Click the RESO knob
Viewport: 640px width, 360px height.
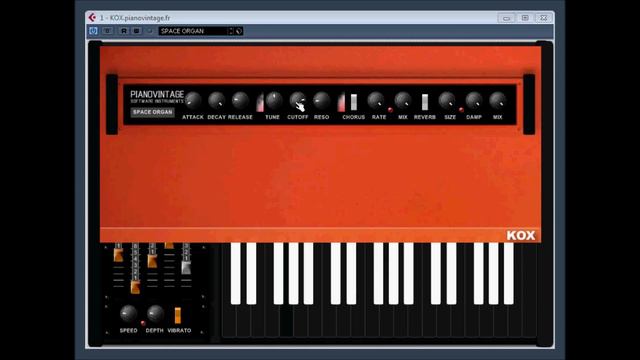pyautogui.click(x=321, y=100)
